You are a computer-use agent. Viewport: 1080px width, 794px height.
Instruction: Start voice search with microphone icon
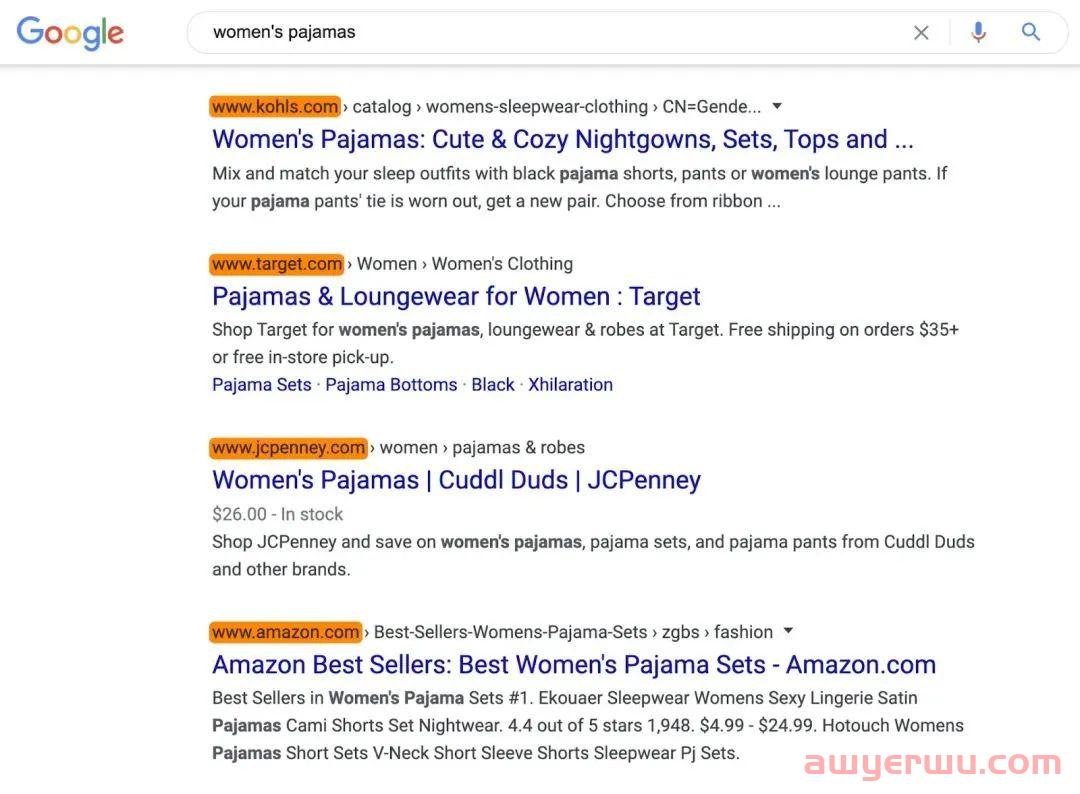point(978,32)
